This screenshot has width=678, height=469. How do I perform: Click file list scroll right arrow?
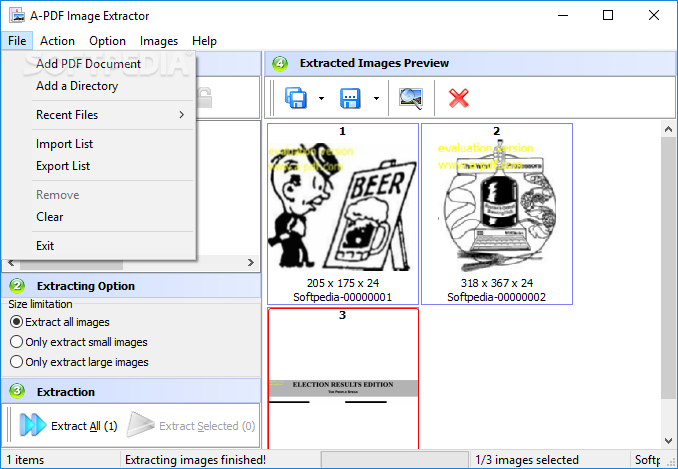coord(250,262)
